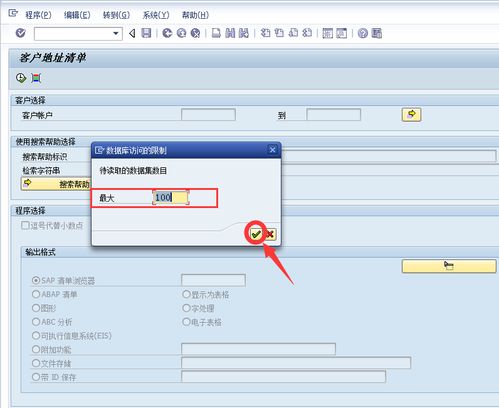Click the Enter checkmark icon left of command field

click(21, 33)
